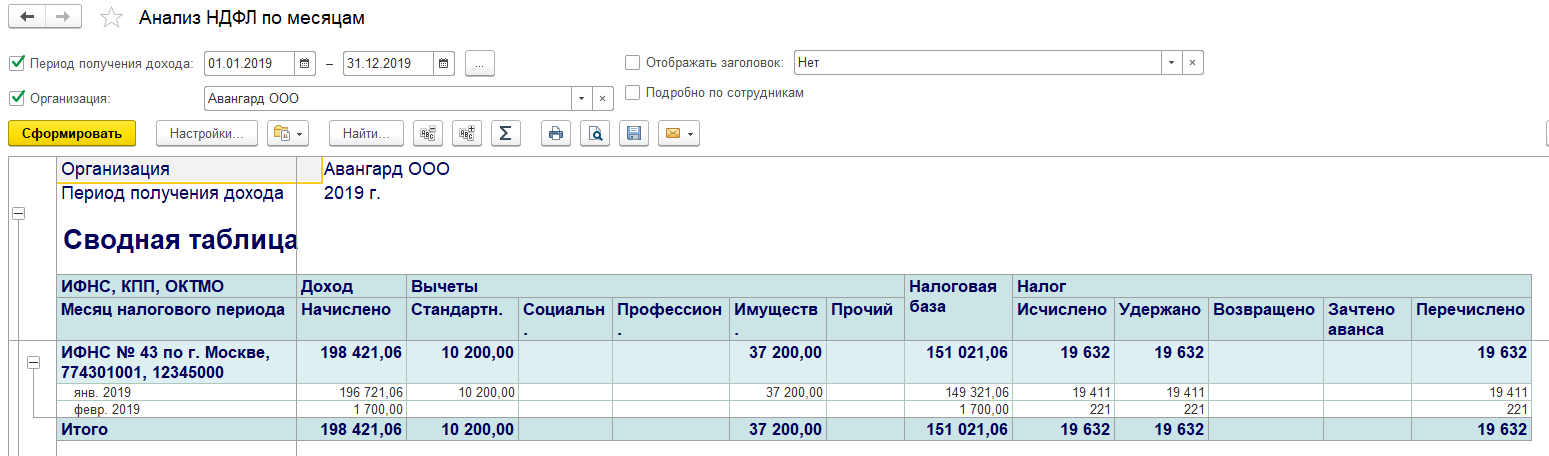Enable Отображать заголовок checkbox
This screenshot has height=456, width=1549.
[632, 63]
